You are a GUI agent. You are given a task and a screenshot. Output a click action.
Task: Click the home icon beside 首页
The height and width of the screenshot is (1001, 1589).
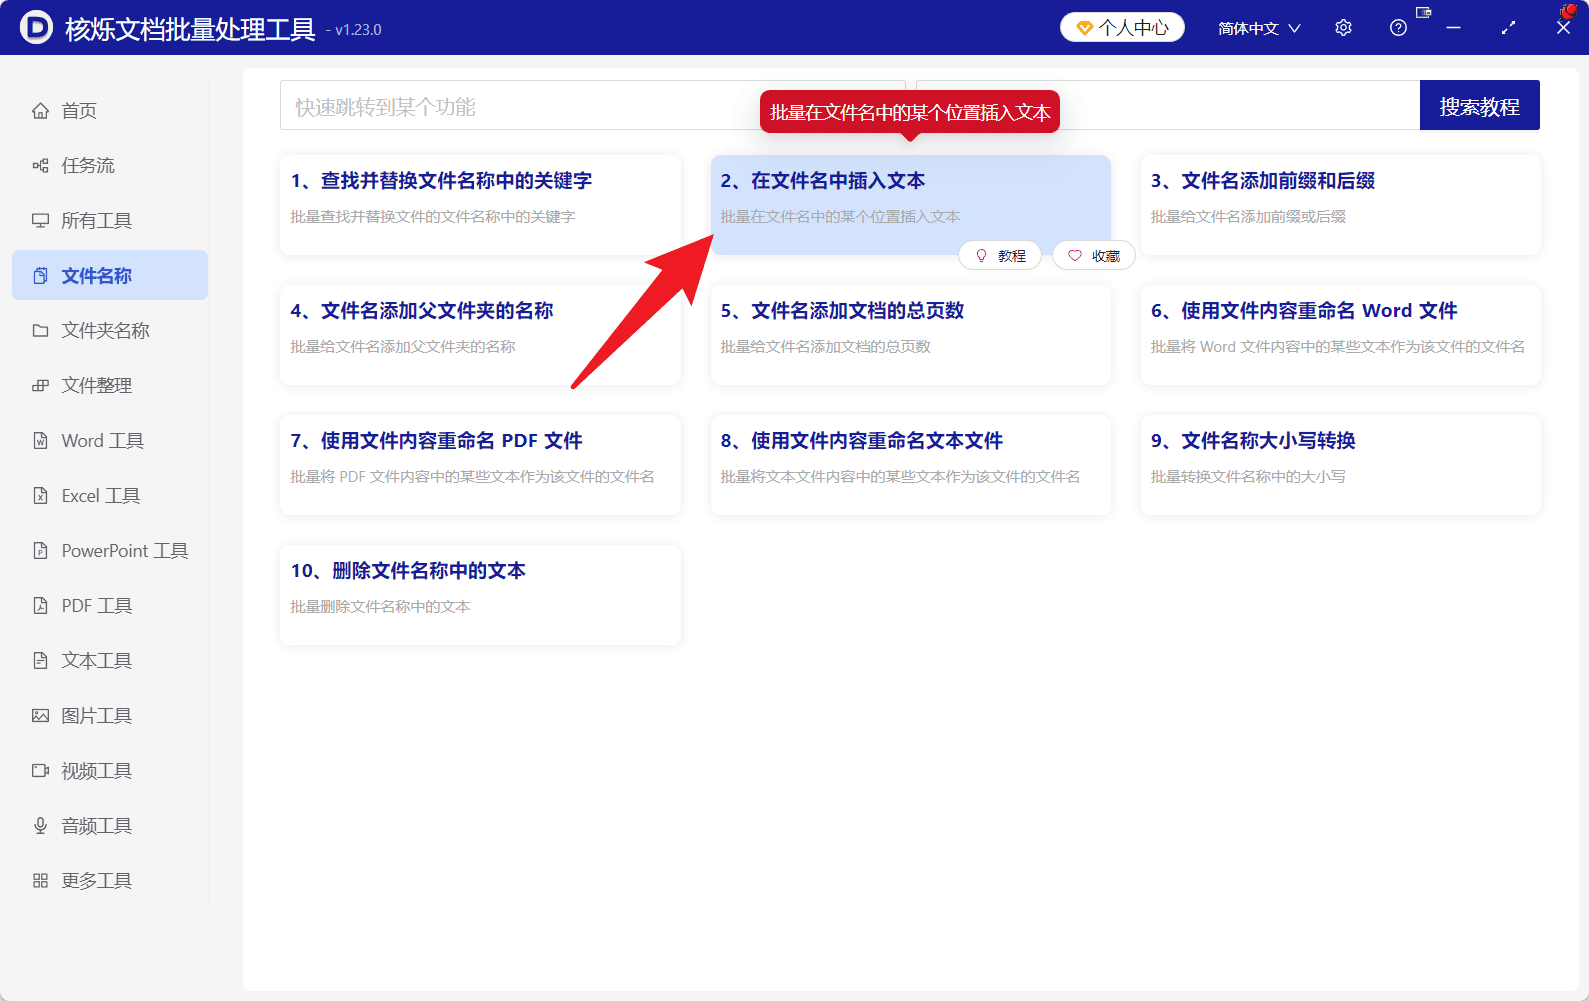[x=40, y=111]
